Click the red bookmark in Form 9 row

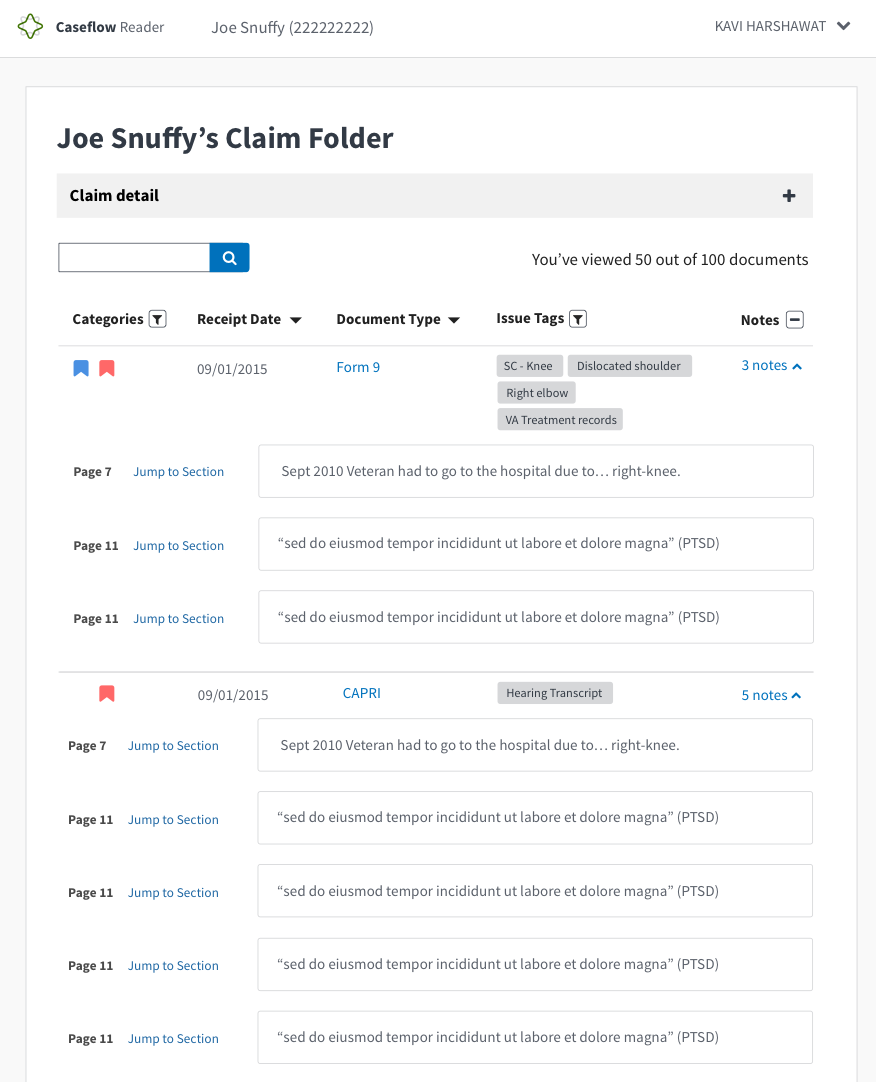tap(106, 368)
